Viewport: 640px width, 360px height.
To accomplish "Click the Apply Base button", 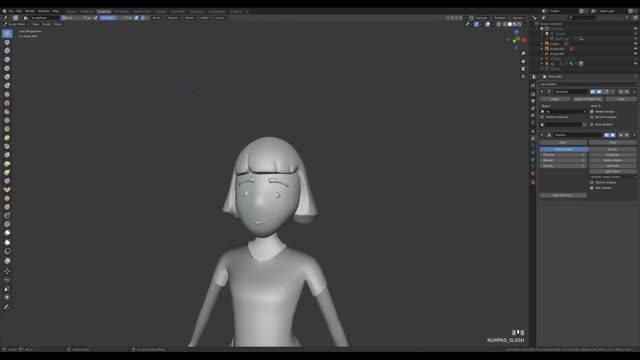I will (613, 171).
